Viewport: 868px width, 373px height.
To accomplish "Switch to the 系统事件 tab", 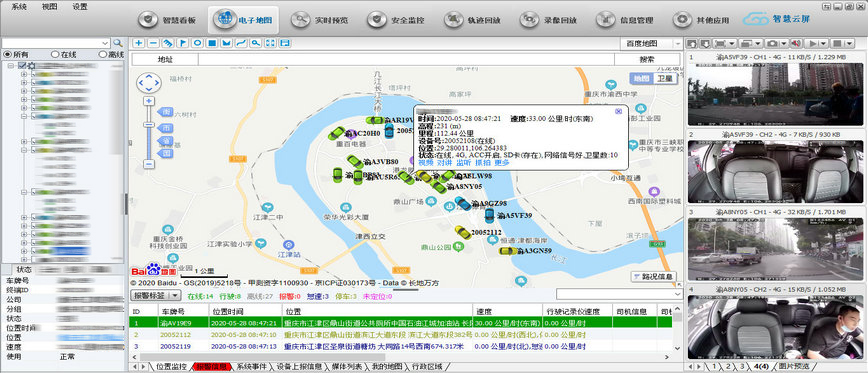I will pos(251,367).
